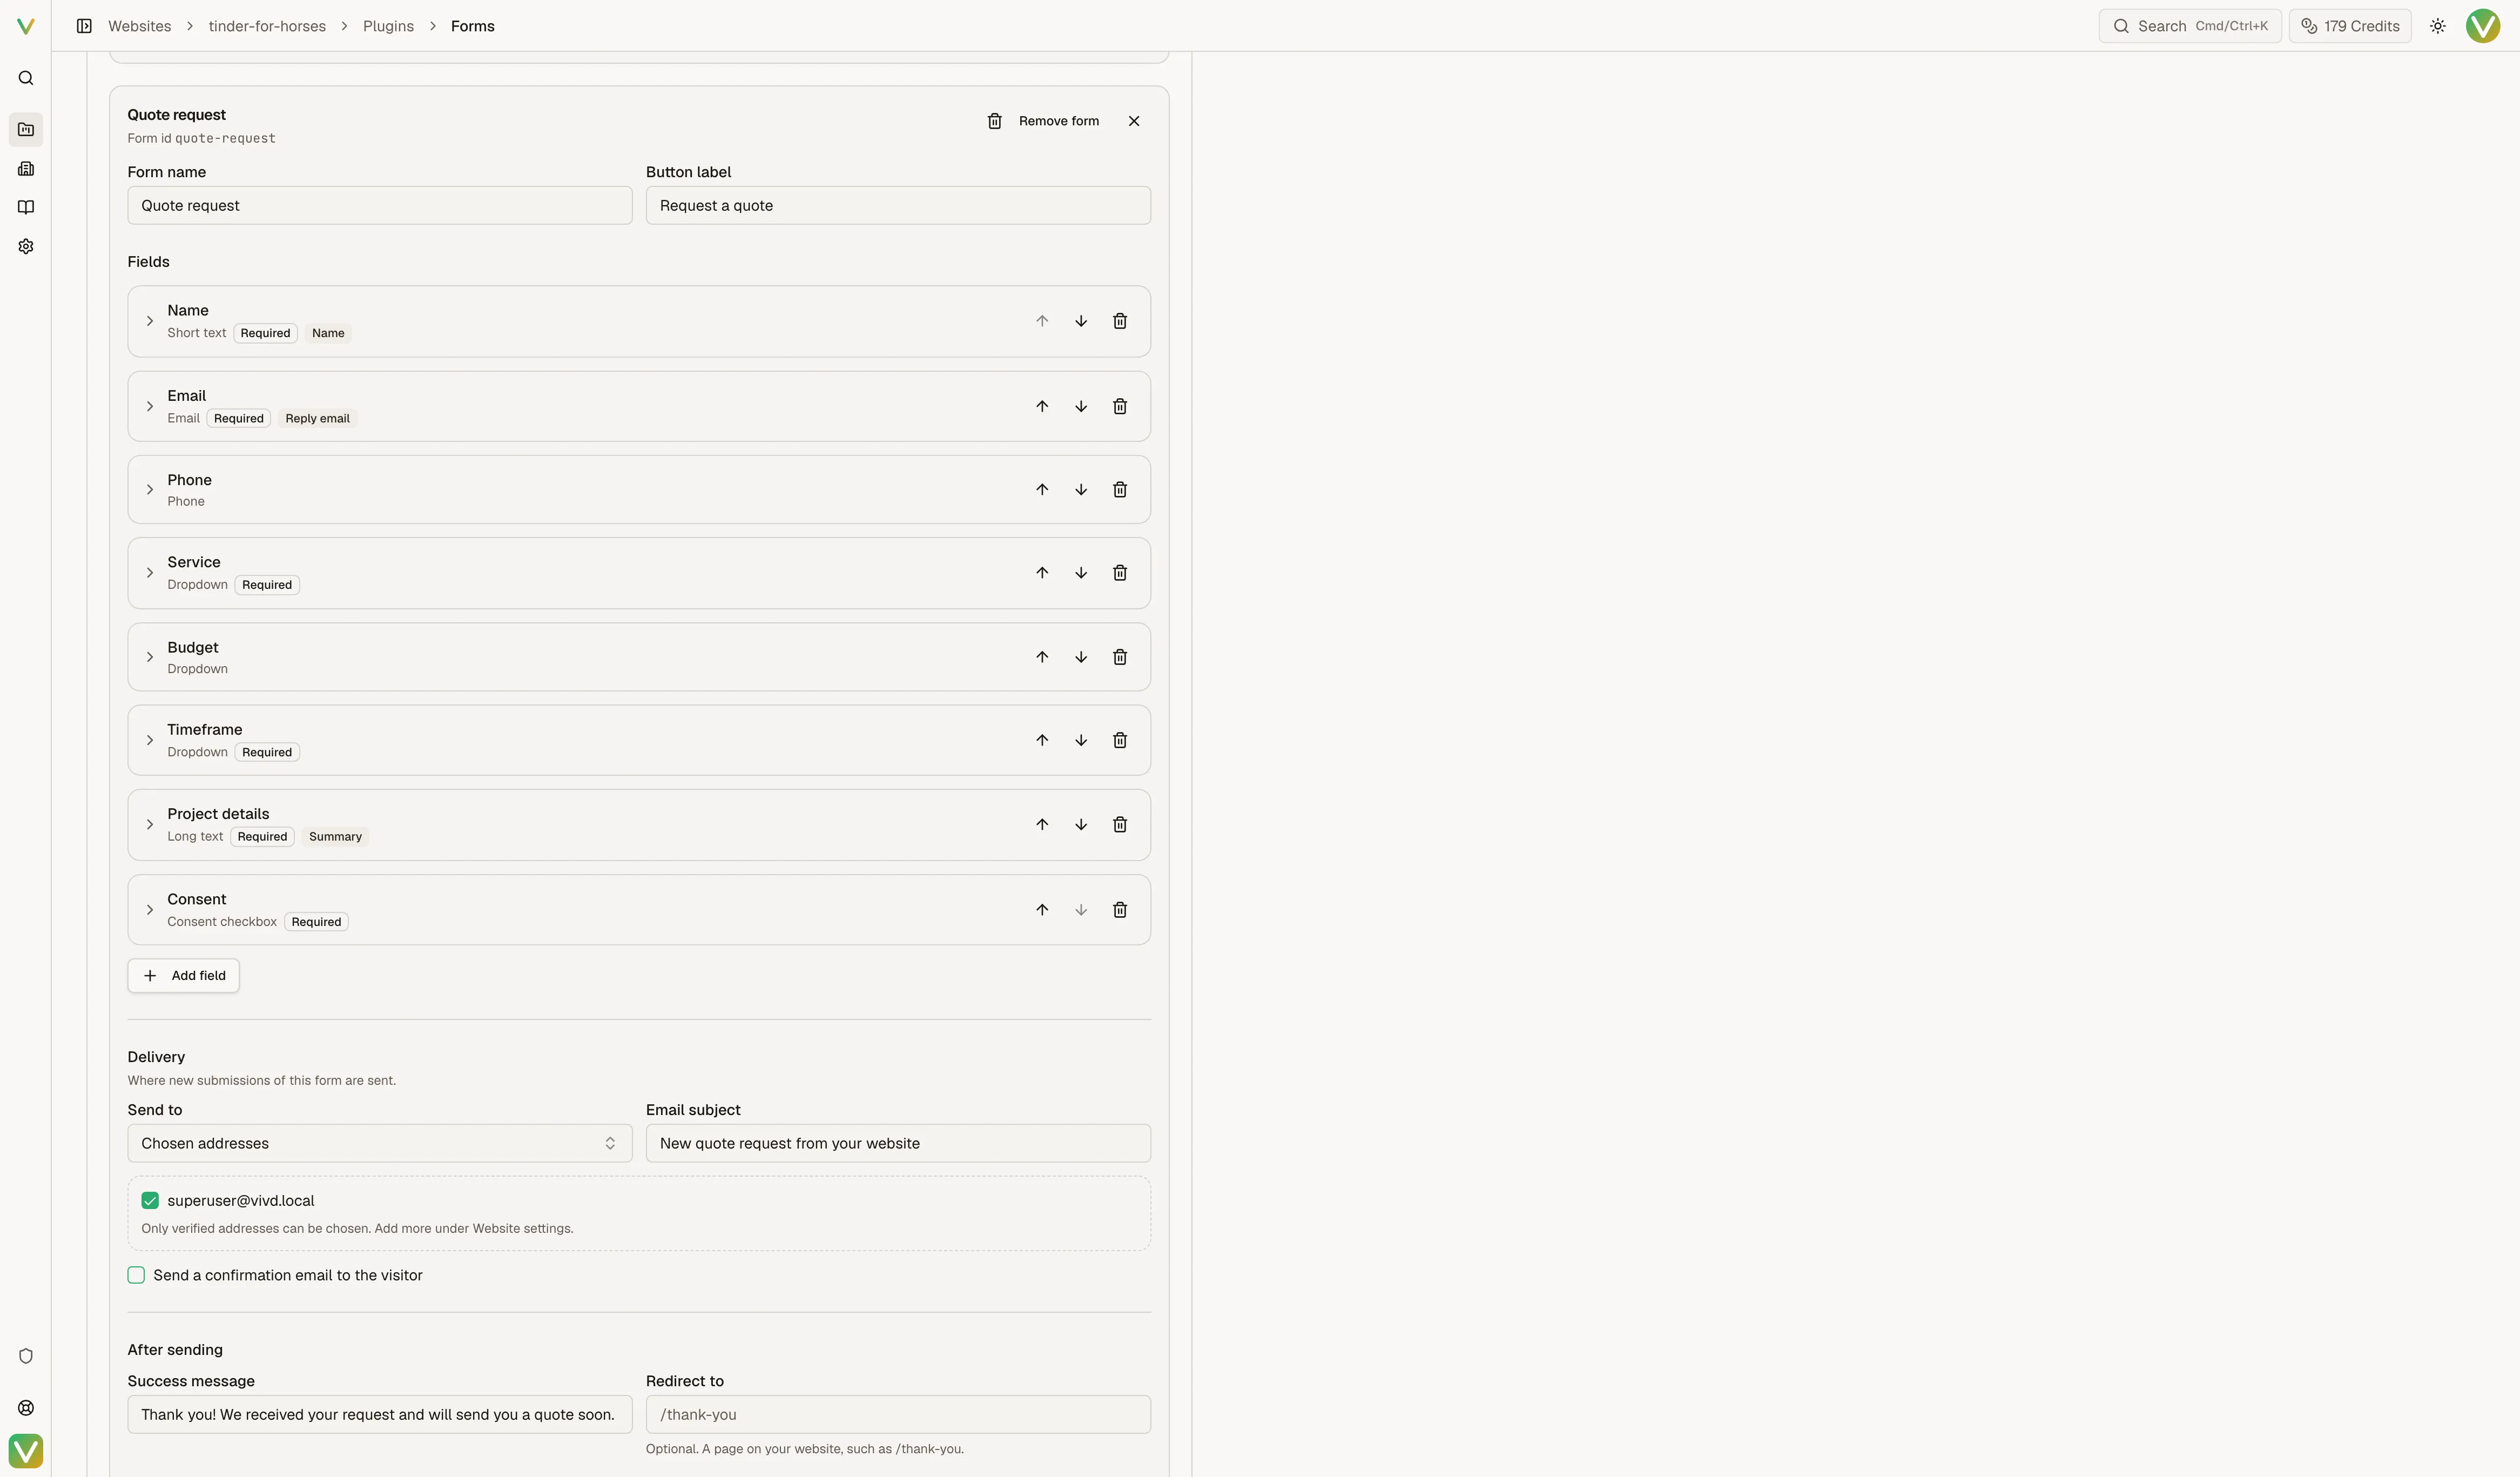
Task: Delete the Service field
Action: point(1120,573)
